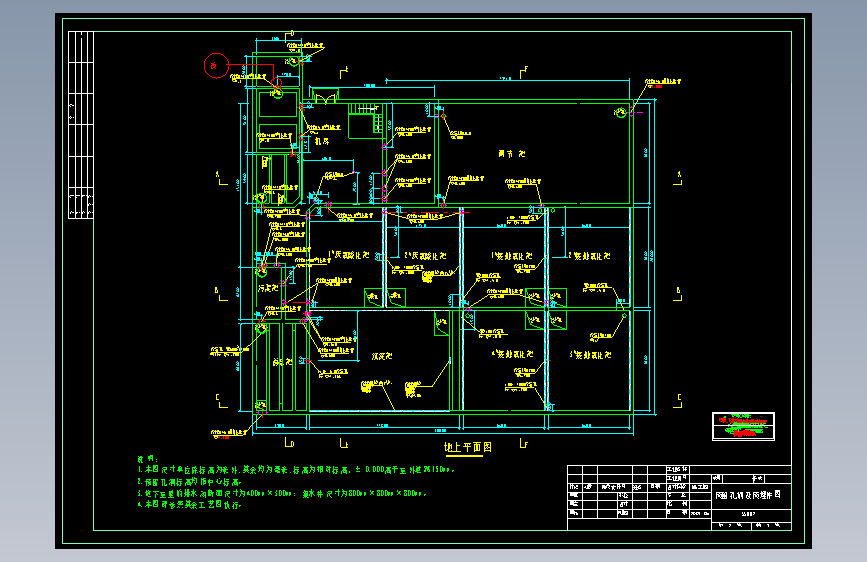Click the '机房' room label
Screen dimensions: 867x562
(x=322, y=142)
